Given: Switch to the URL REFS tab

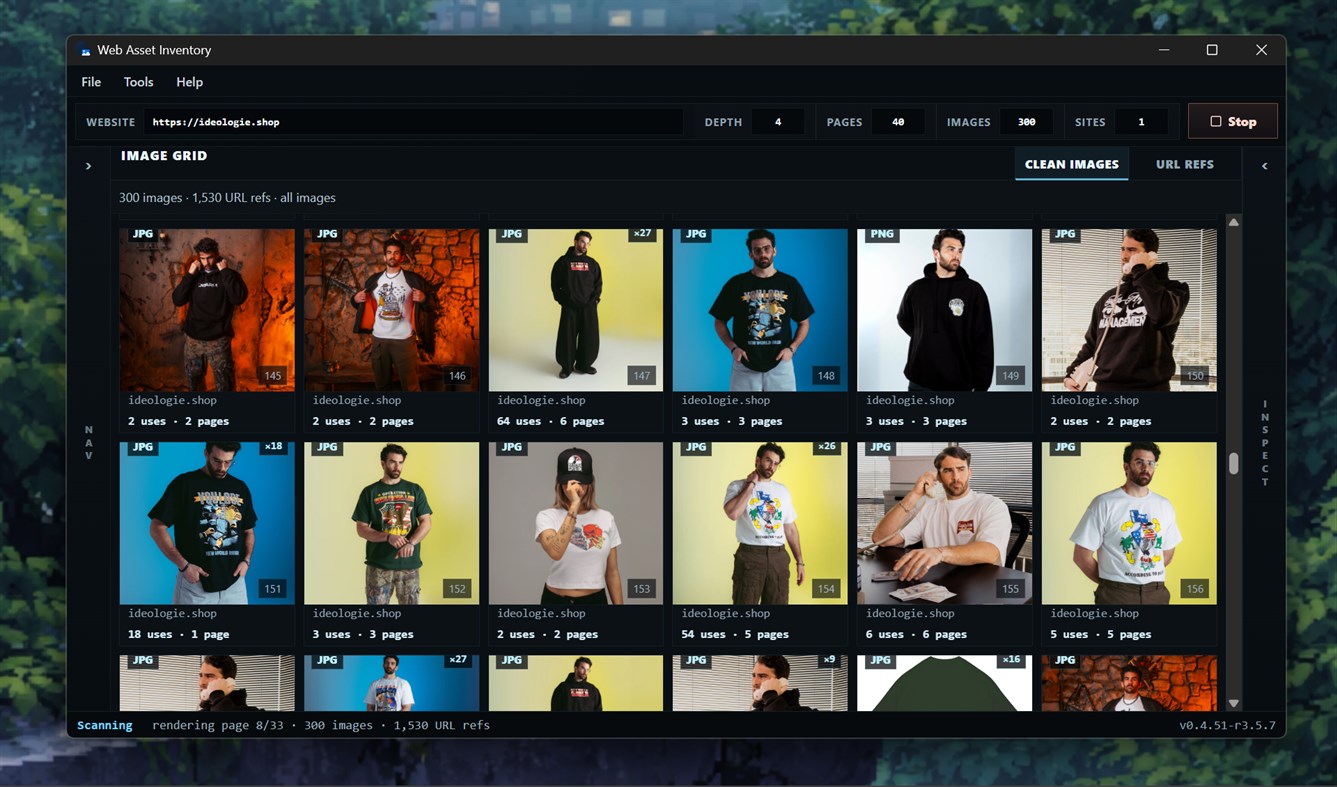Looking at the screenshot, I should pyautogui.click(x=1184, y=164).
